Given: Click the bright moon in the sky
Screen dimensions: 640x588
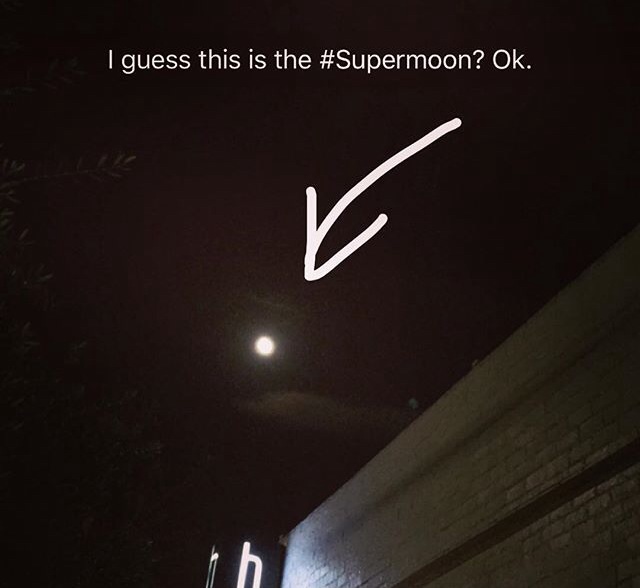Looking at the screenshot, I should click(264, 346).
